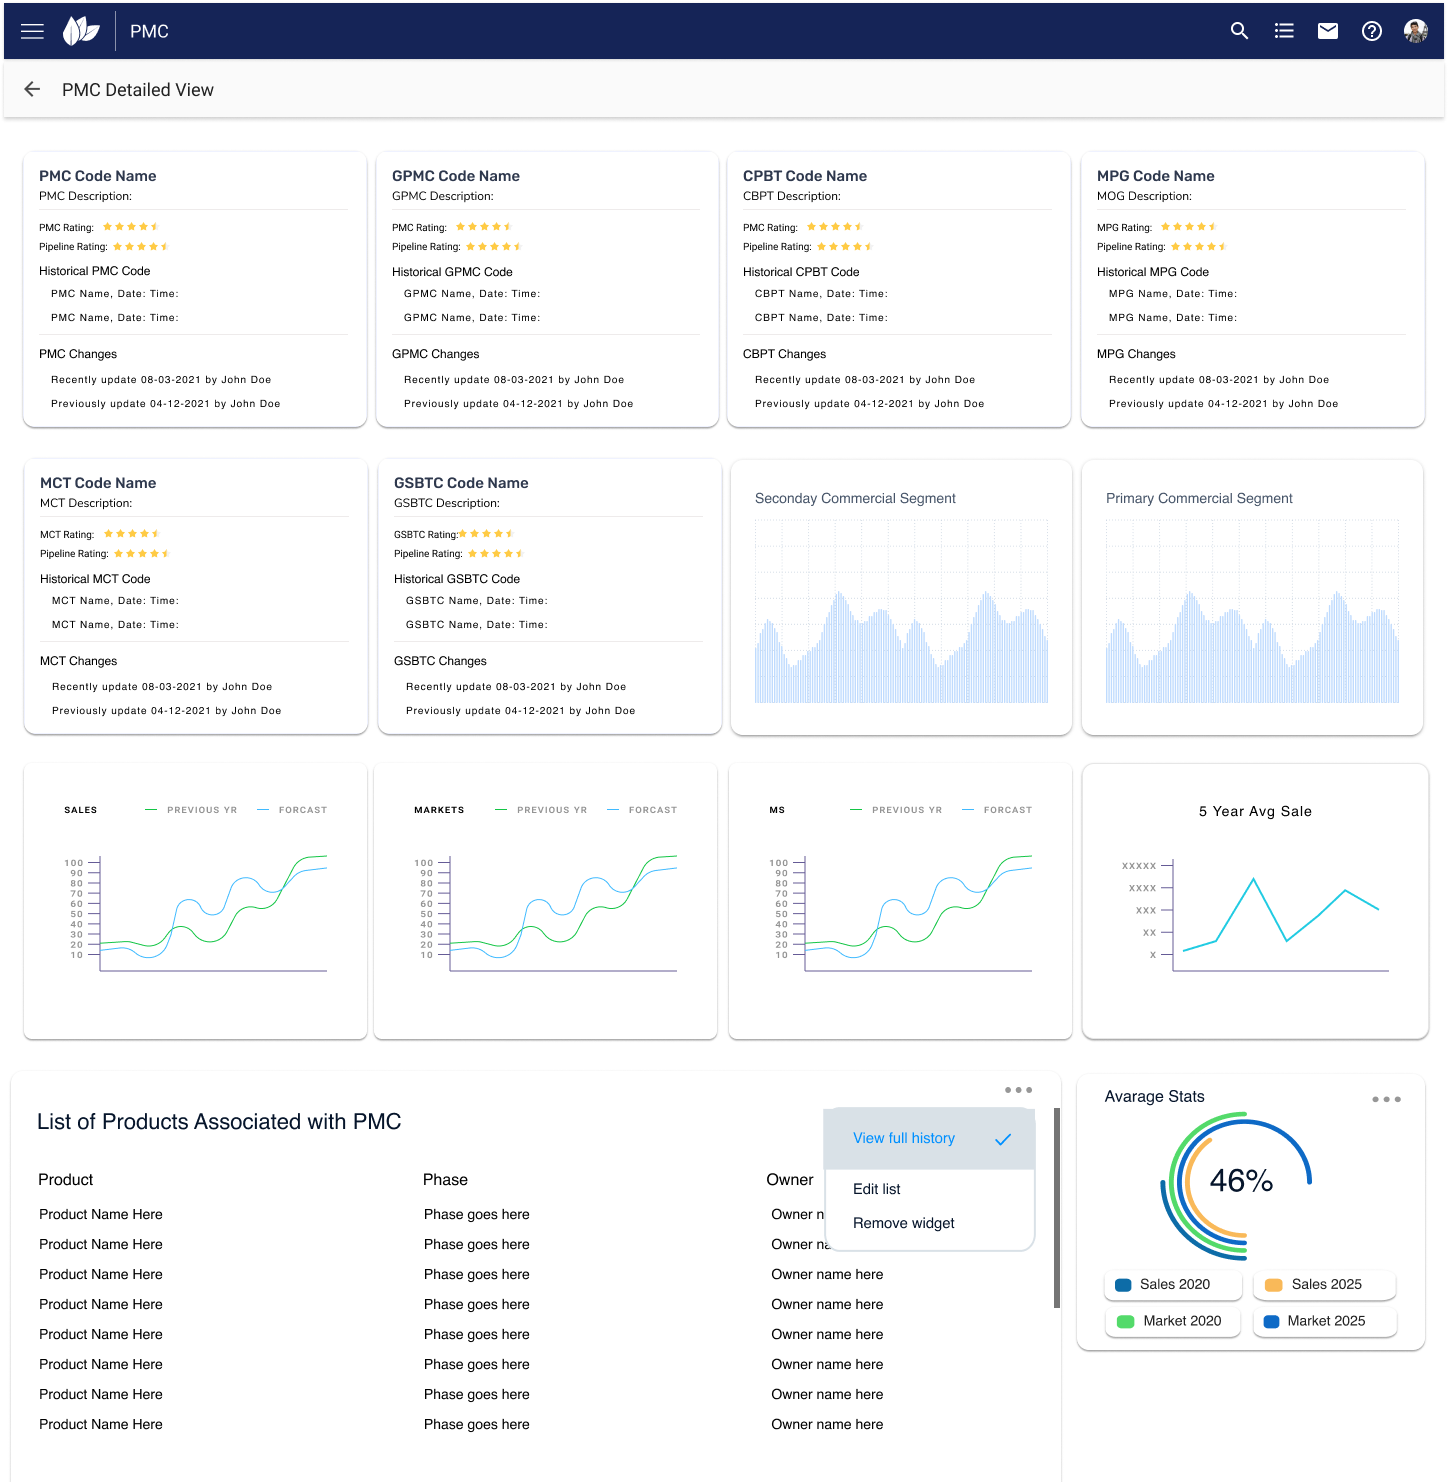Viewport: 1448px width, 1482px height.
Task: Open the search icon in header
Action: [x=1239, y=31]
